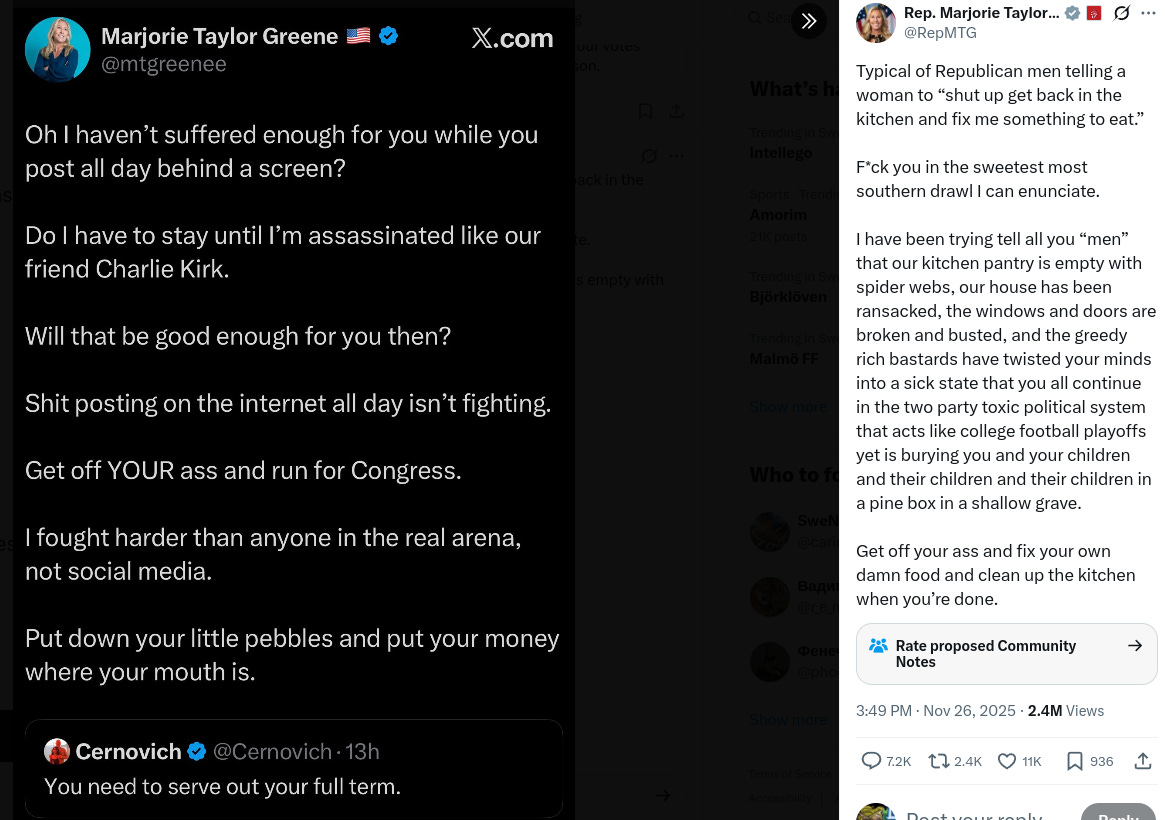Click the reply count icon showing 7.2K
The width and height of the screenshot is (1165, 820).
[x=872, y=761]
